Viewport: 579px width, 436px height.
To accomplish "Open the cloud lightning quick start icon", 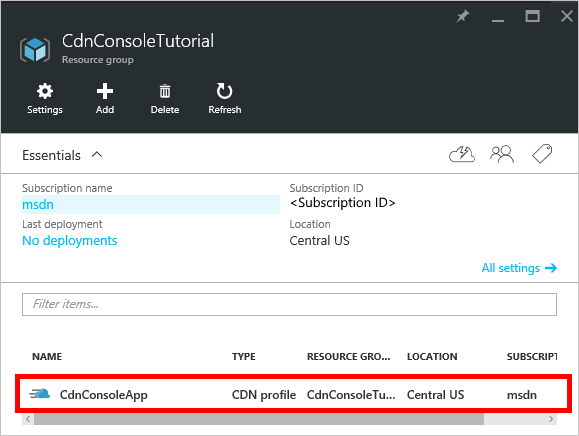I will (x=462, y=154).
